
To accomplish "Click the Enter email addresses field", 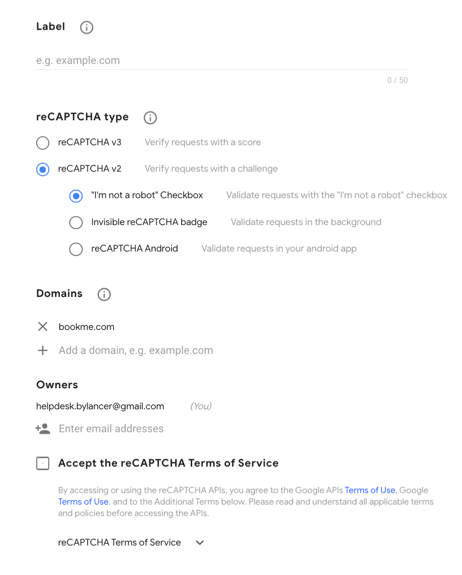I will click(111, 428).
